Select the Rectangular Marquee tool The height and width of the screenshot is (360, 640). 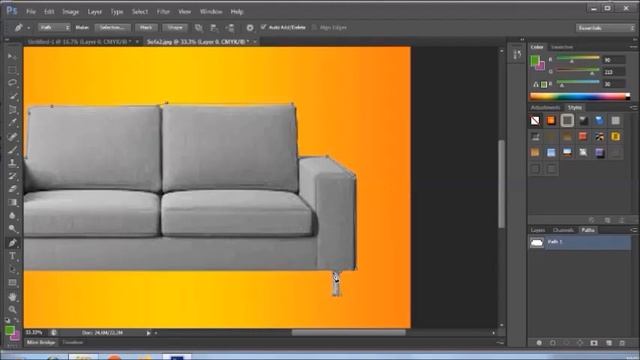coord(12,70)
